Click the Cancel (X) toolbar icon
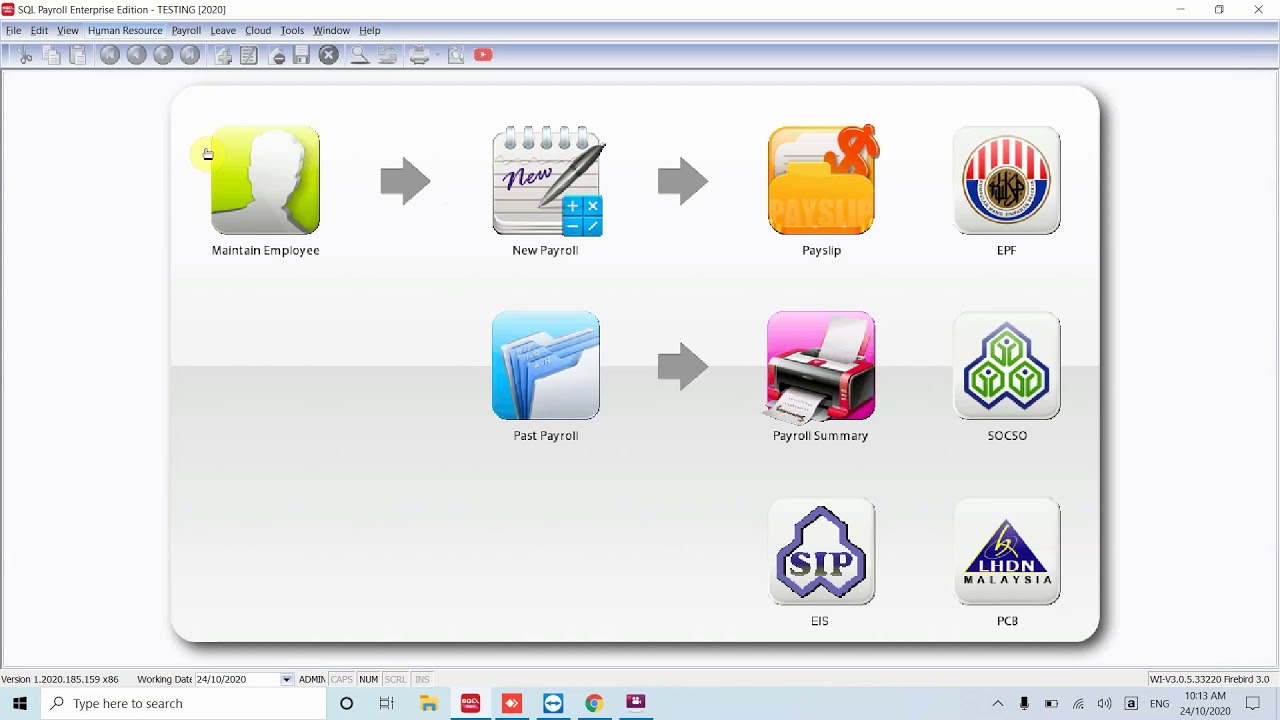This screenshot has height=720, width=1280. [328, 56]
